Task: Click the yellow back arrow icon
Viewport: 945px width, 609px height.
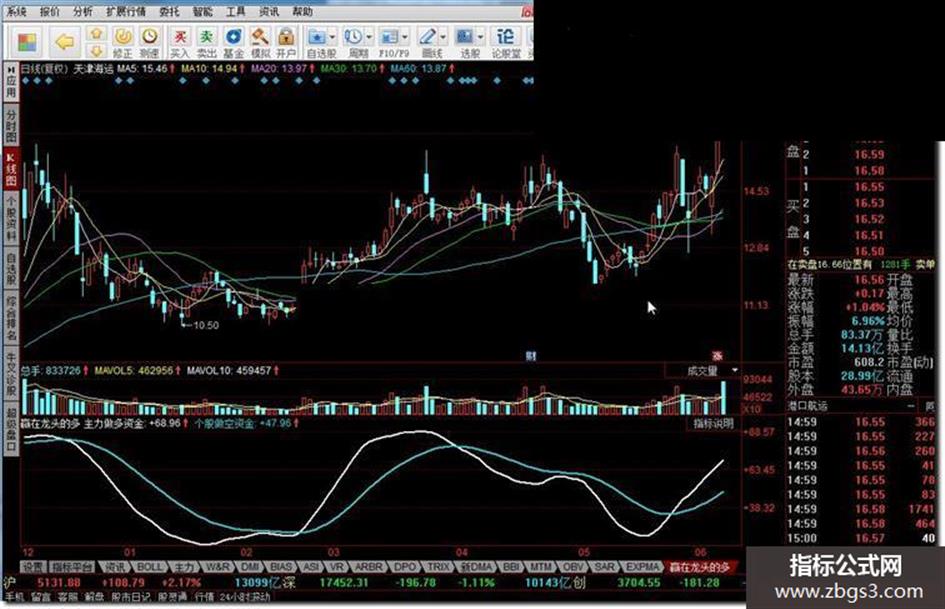Action: [x=64, y=42]
